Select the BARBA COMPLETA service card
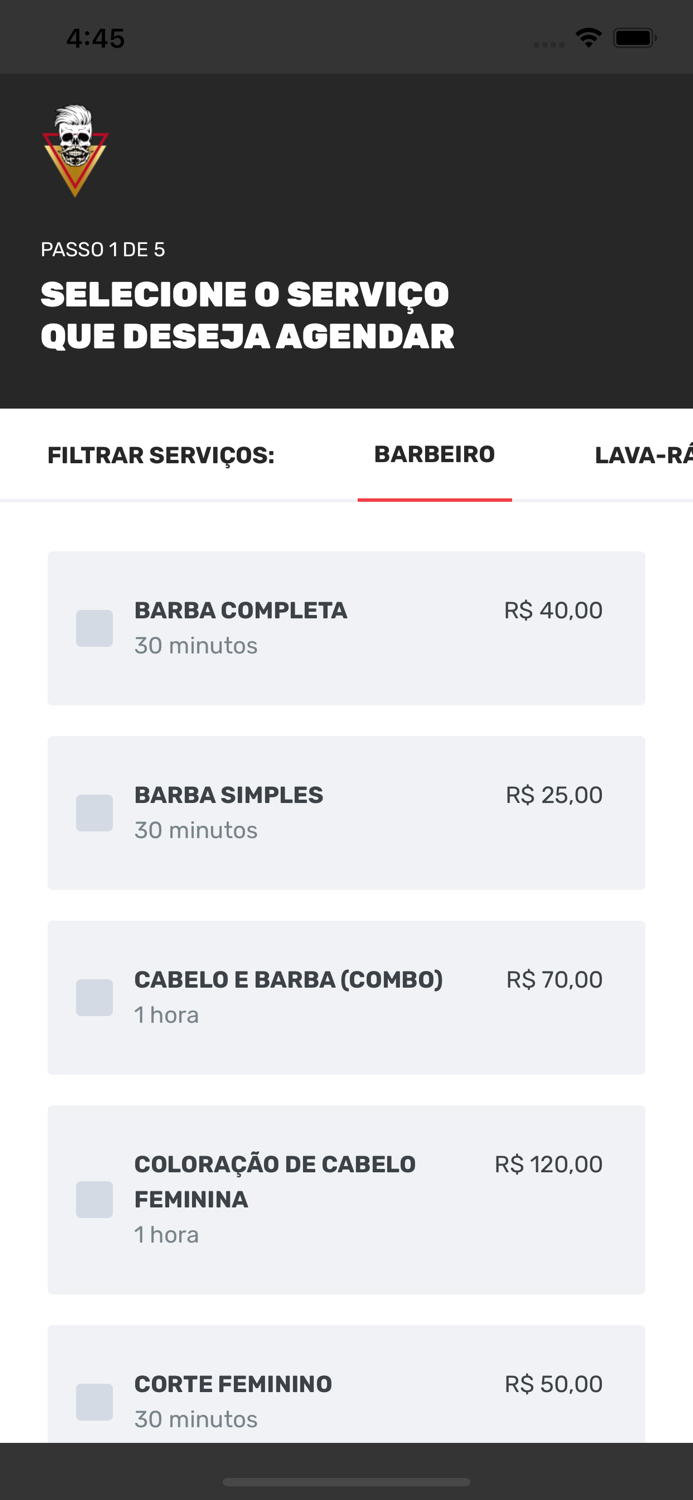This screenshot has height=1500, width=693. 346,628
